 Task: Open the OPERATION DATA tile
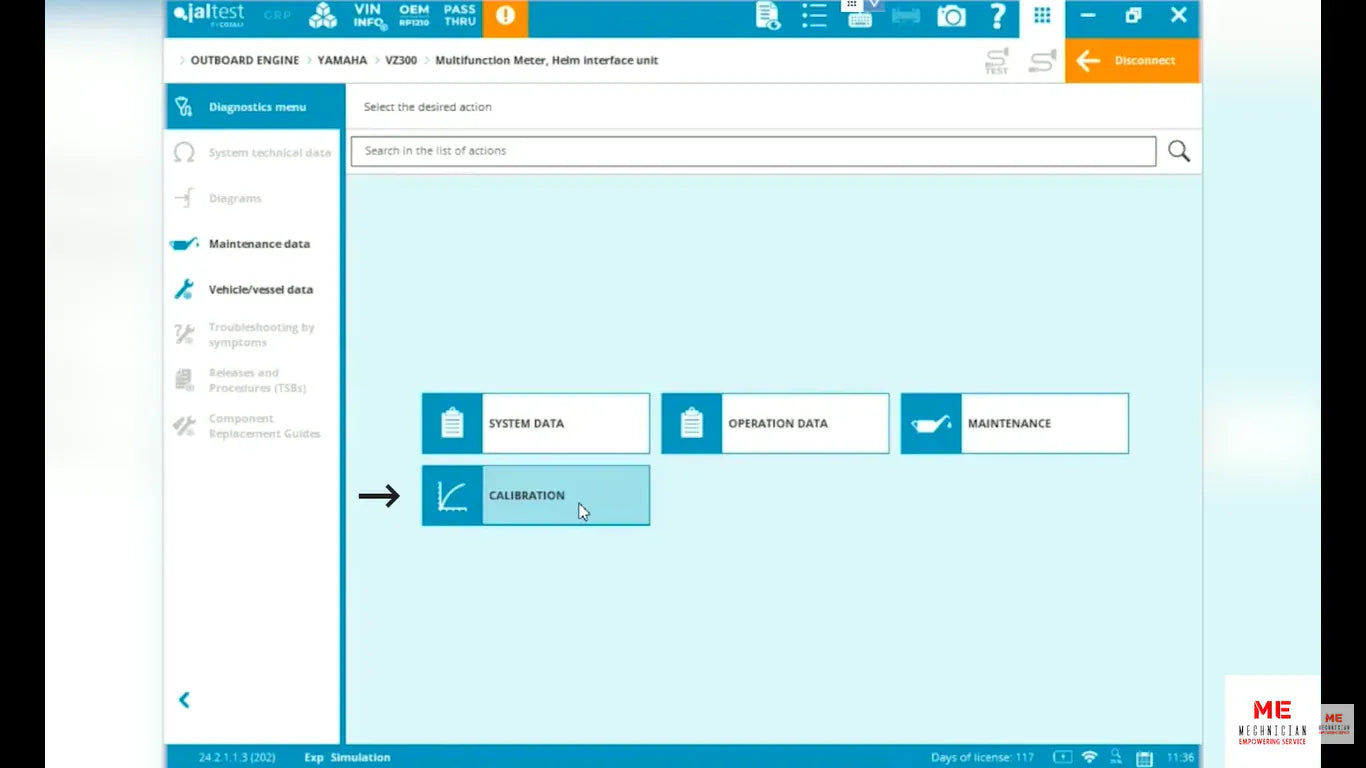pyautogui.click(x=775, y=423)
